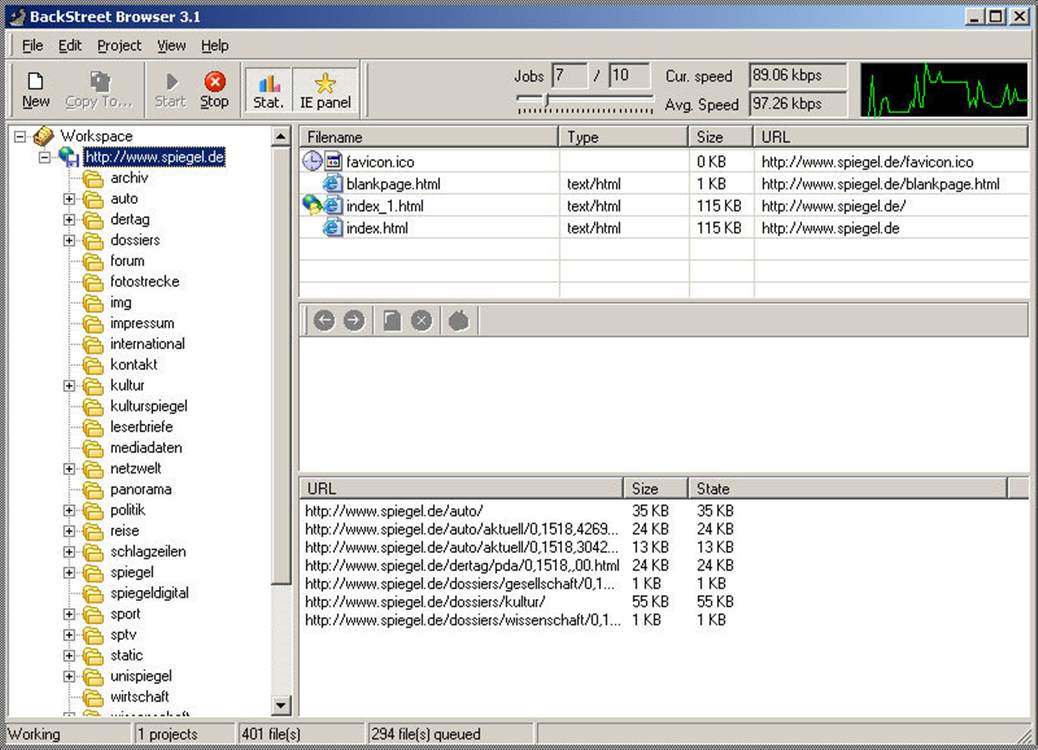Image resolution: width=1038 pixels, height=750 pixels.
Task: Click the maximum Jobs field showing 10
Action: coord(629,75)
